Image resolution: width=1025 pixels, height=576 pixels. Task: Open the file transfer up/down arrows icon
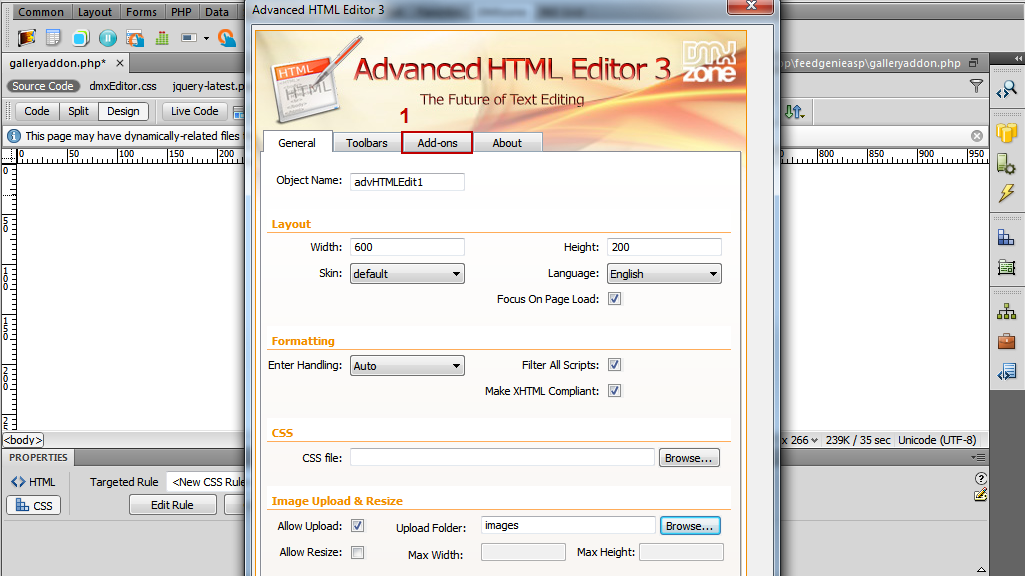click(x=794, y=112)
